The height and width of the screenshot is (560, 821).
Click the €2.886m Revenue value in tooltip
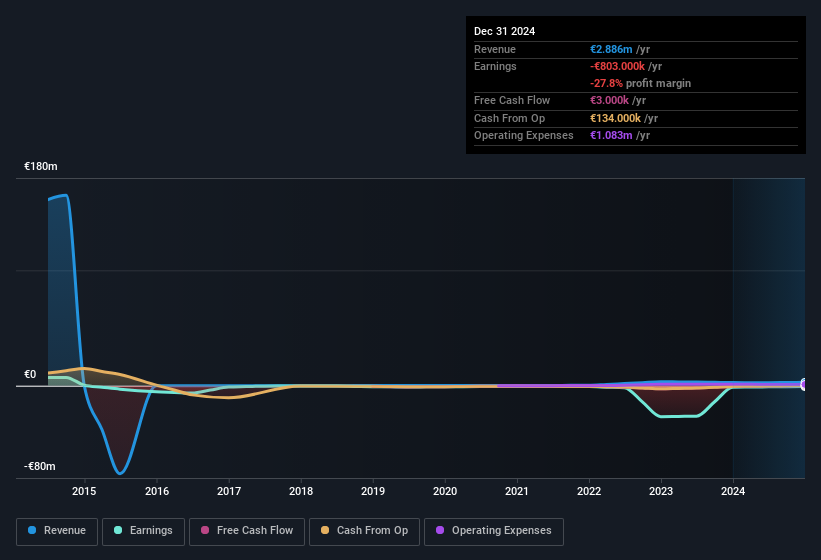click(611, 49)
